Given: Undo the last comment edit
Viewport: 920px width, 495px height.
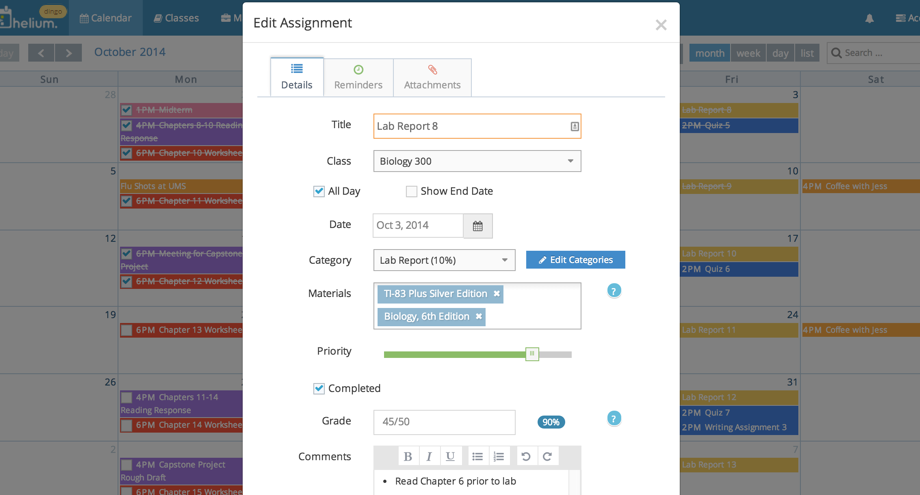Looking at the screenshot, I should (526, 456).
